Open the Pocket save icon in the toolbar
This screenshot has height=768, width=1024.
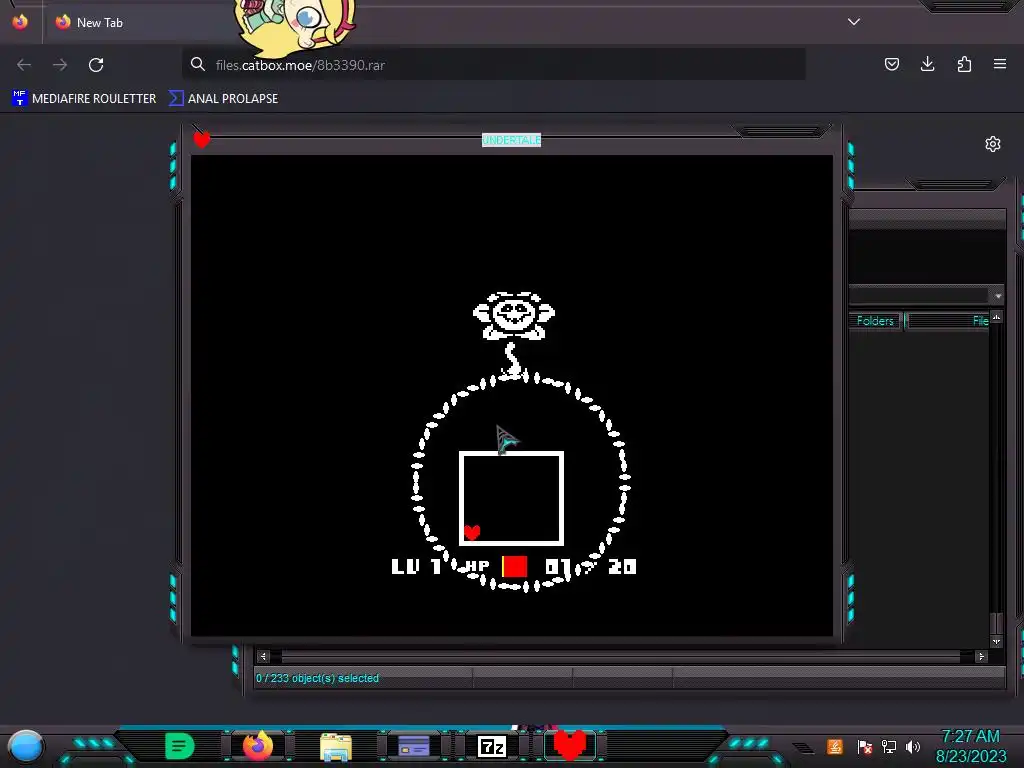click(891, 64)
